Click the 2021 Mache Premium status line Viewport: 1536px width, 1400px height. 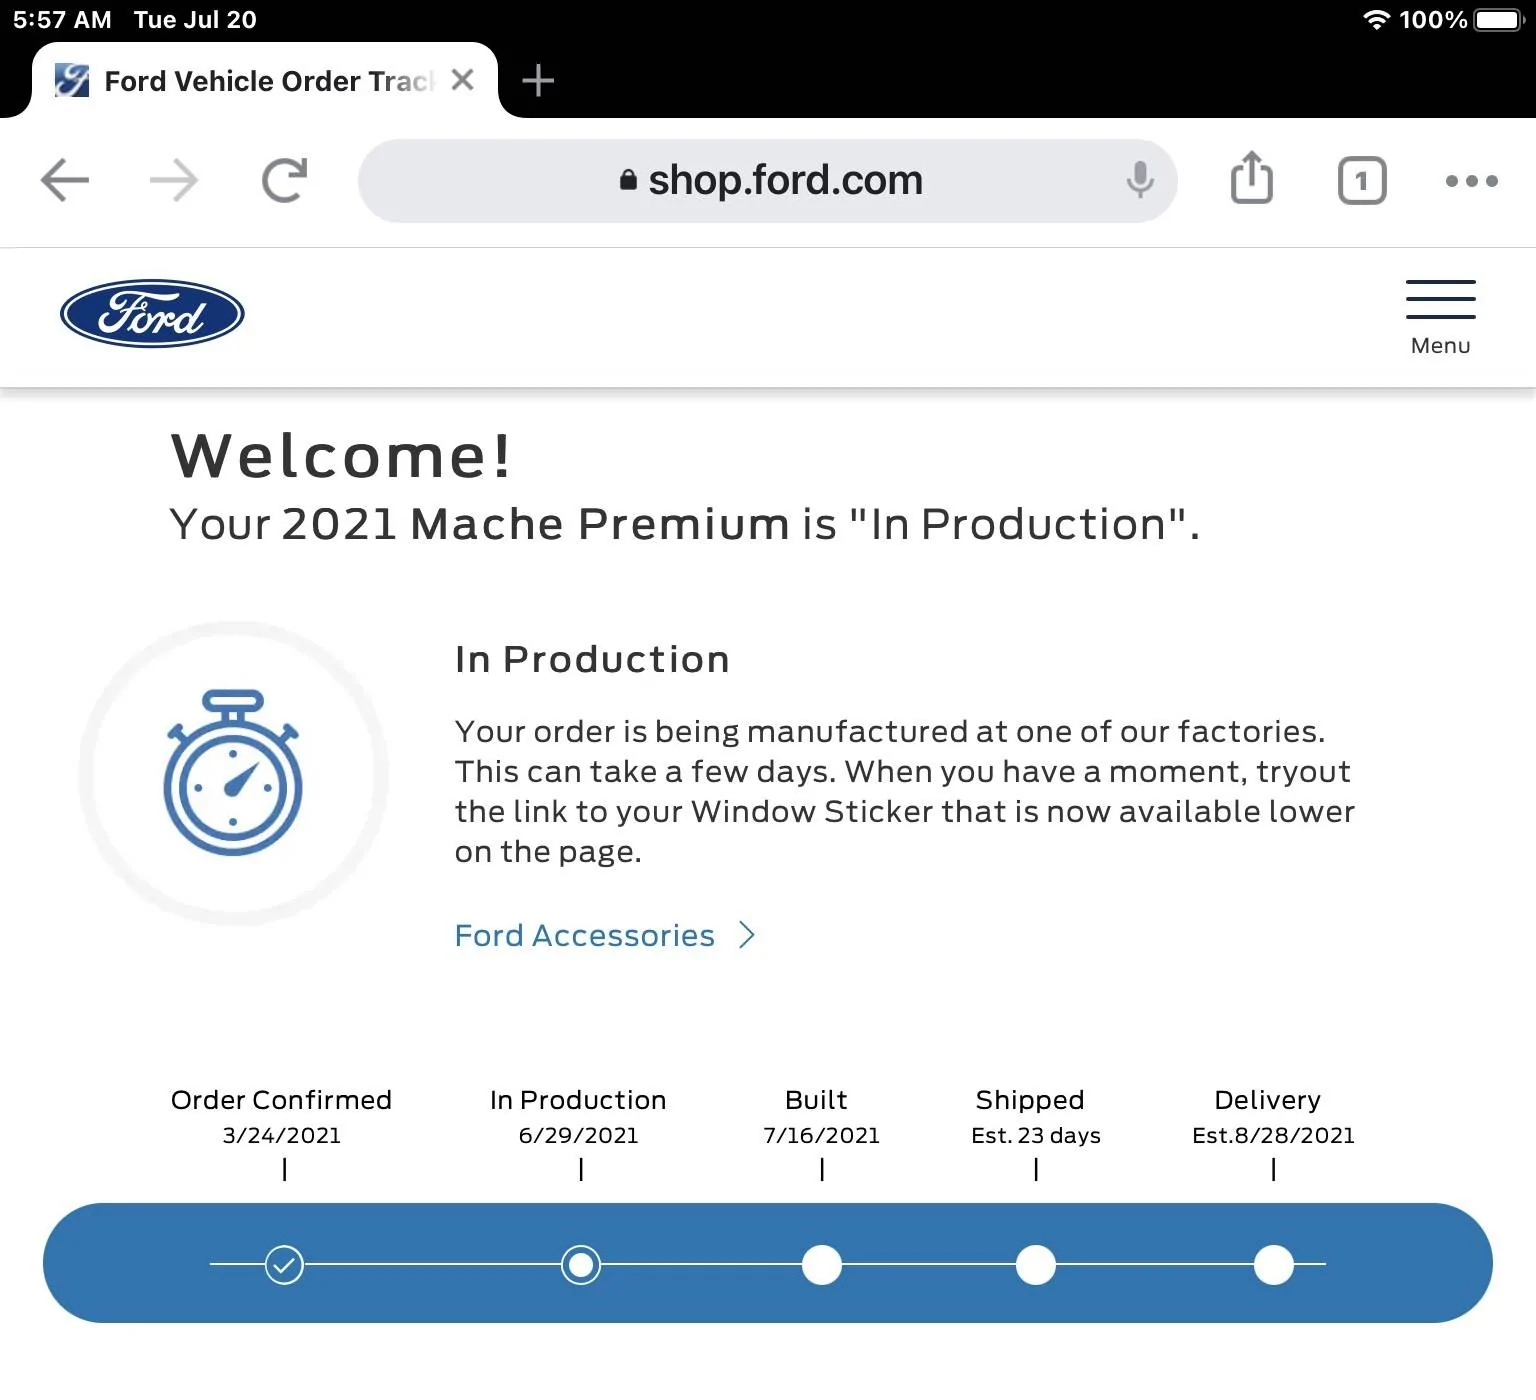click(685, 524)
